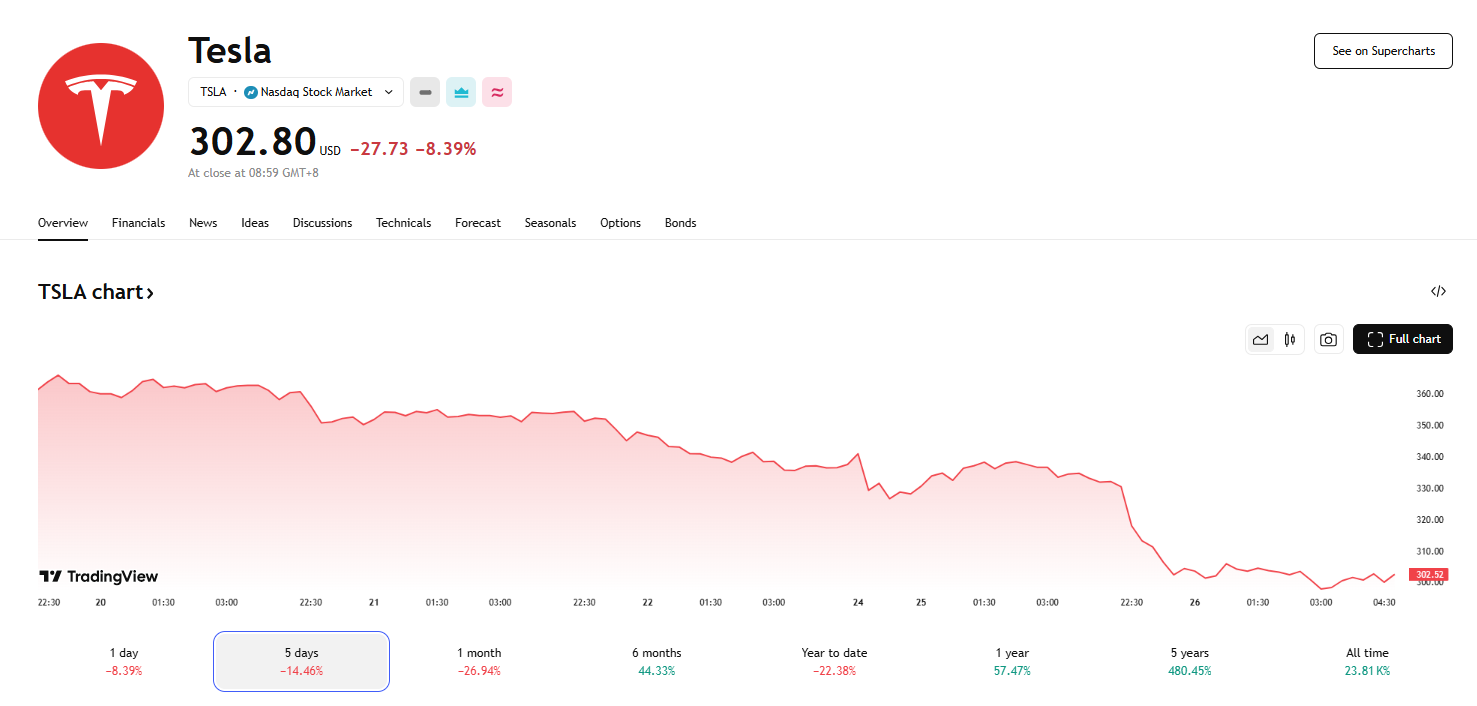This screenshot has height=706, width=1477.
Task: Open the TSLA Nasdaq exchange dropdown
Action: (x=296, y=92)
